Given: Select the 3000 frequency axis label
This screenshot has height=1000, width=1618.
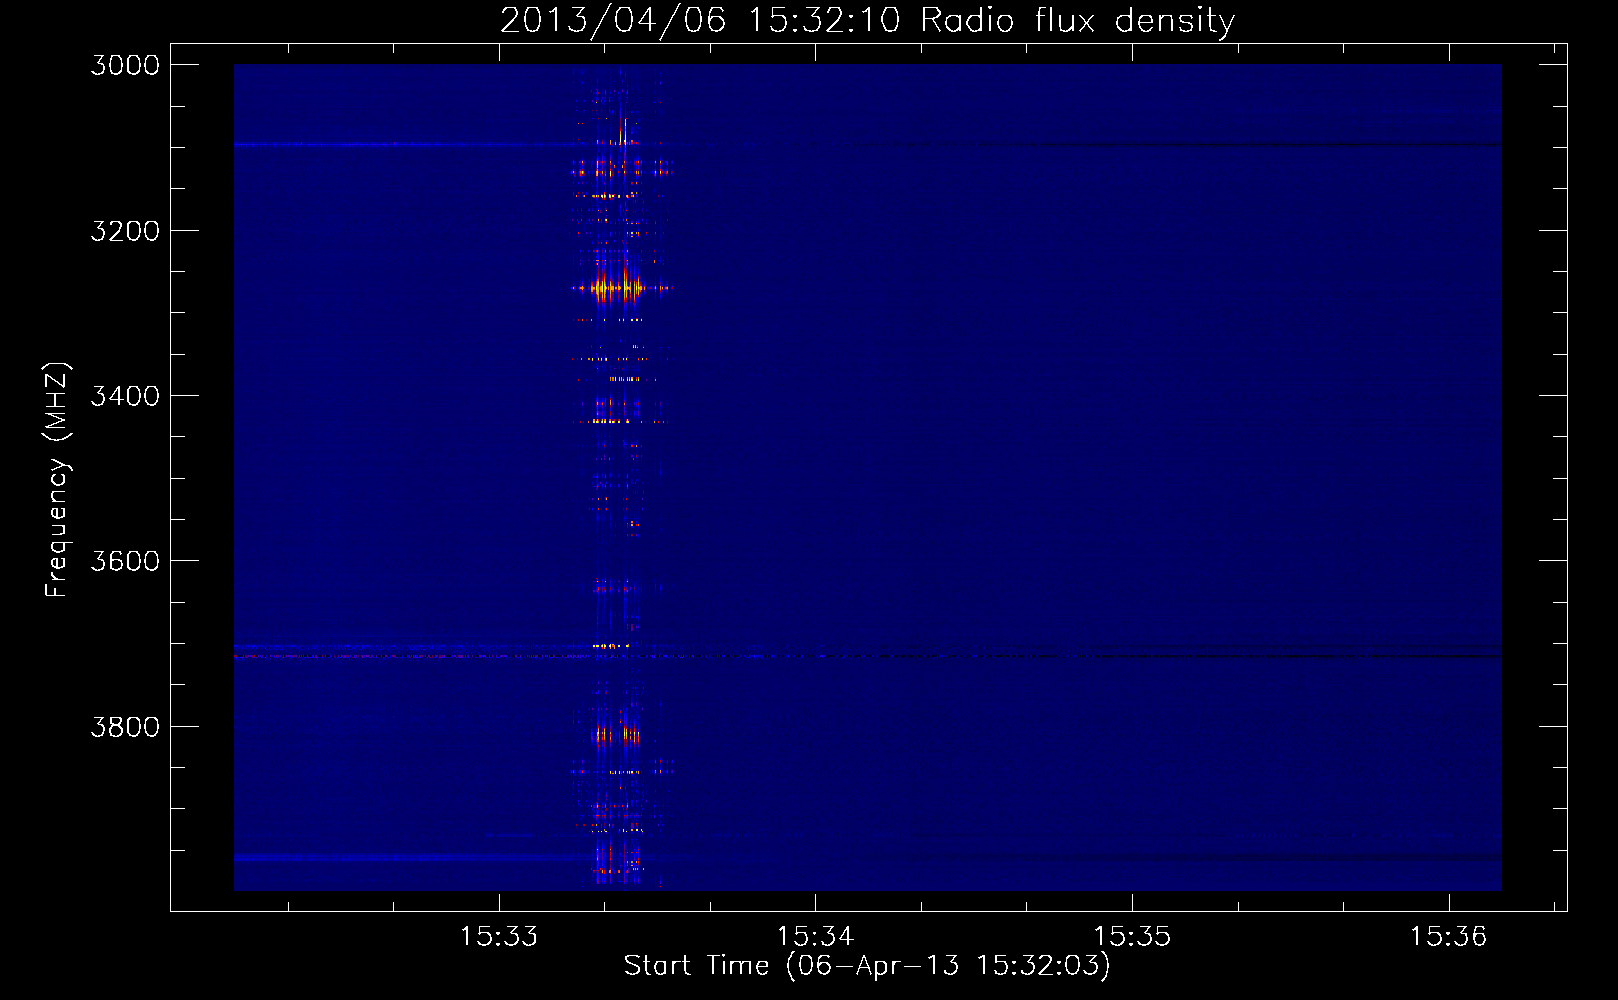Looking at the screenshot, I should (x=125, y=65).
